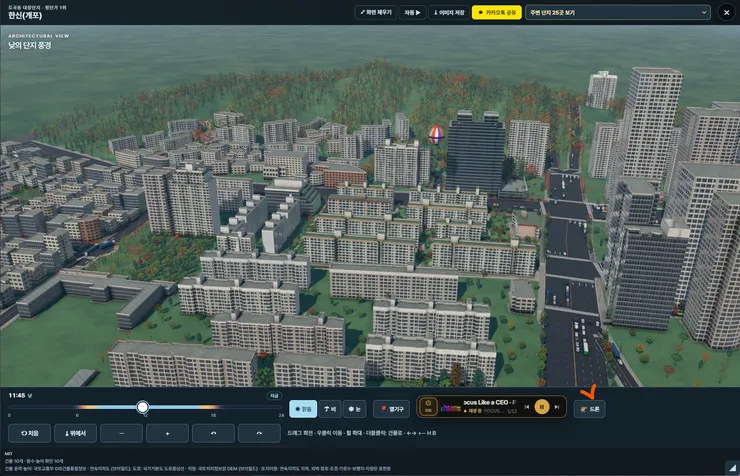This screenshot has height=476, width=740.
Task: Click the 화면 채우기 fill-screen button
Action: [376, 13]
